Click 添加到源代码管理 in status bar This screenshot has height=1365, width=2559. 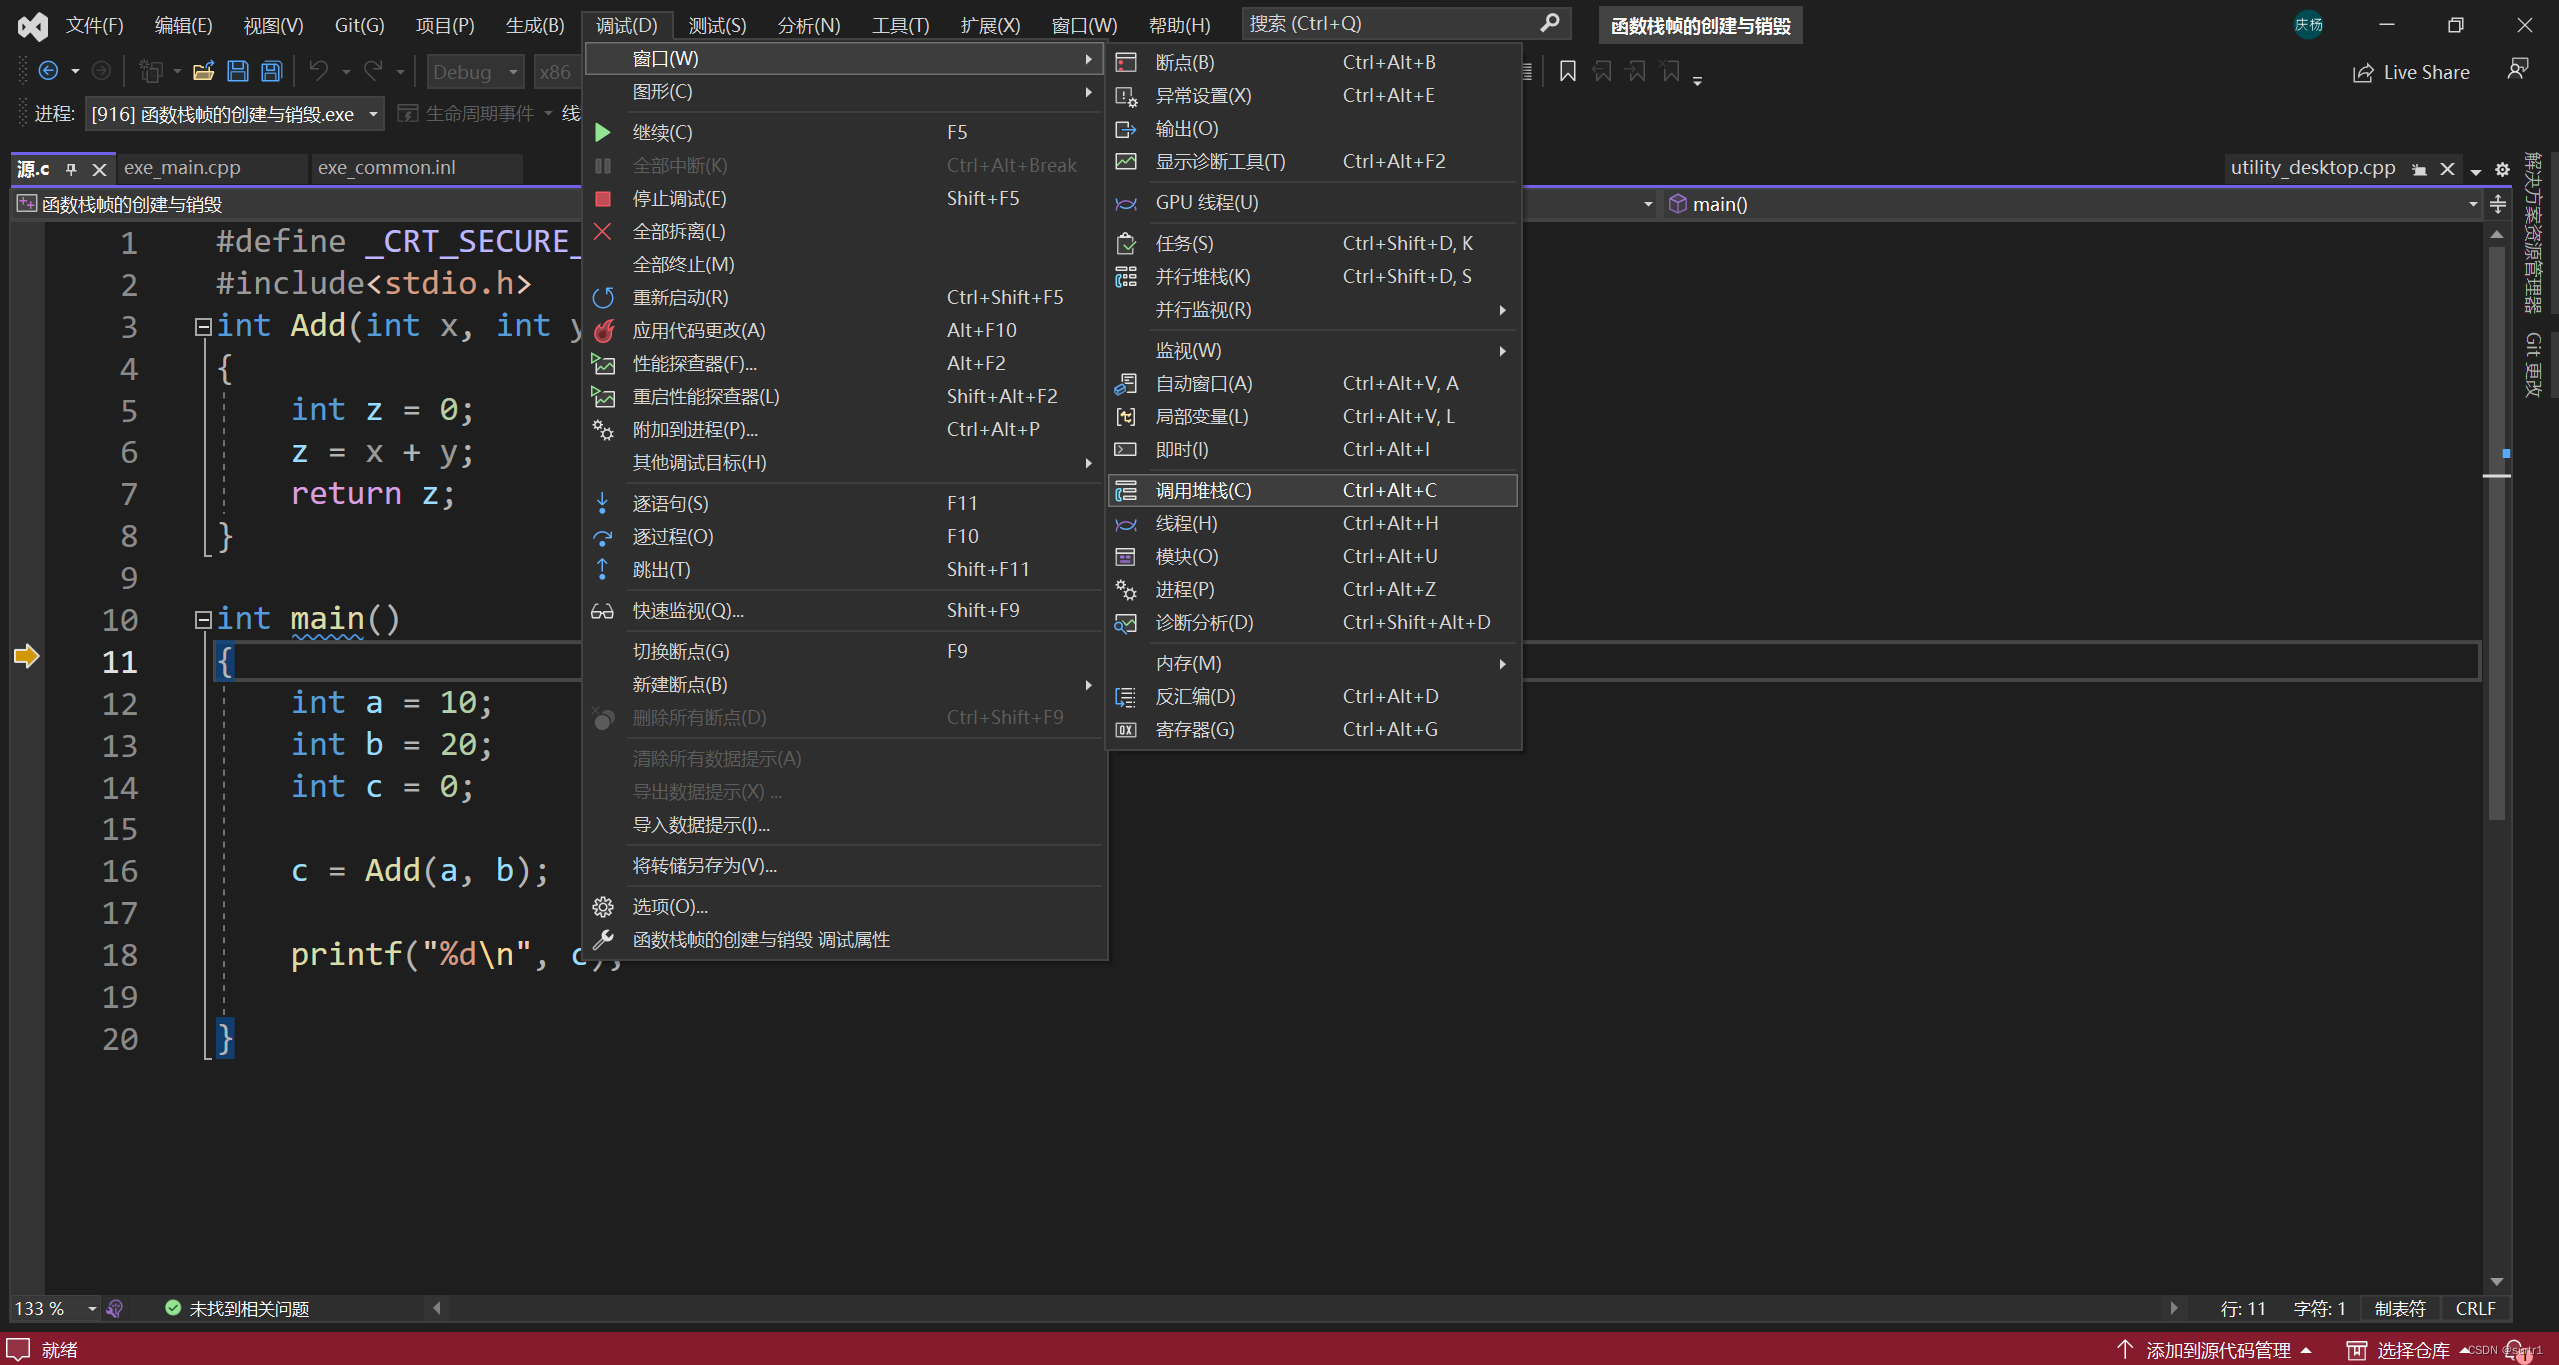[x=2216, y=1350]
